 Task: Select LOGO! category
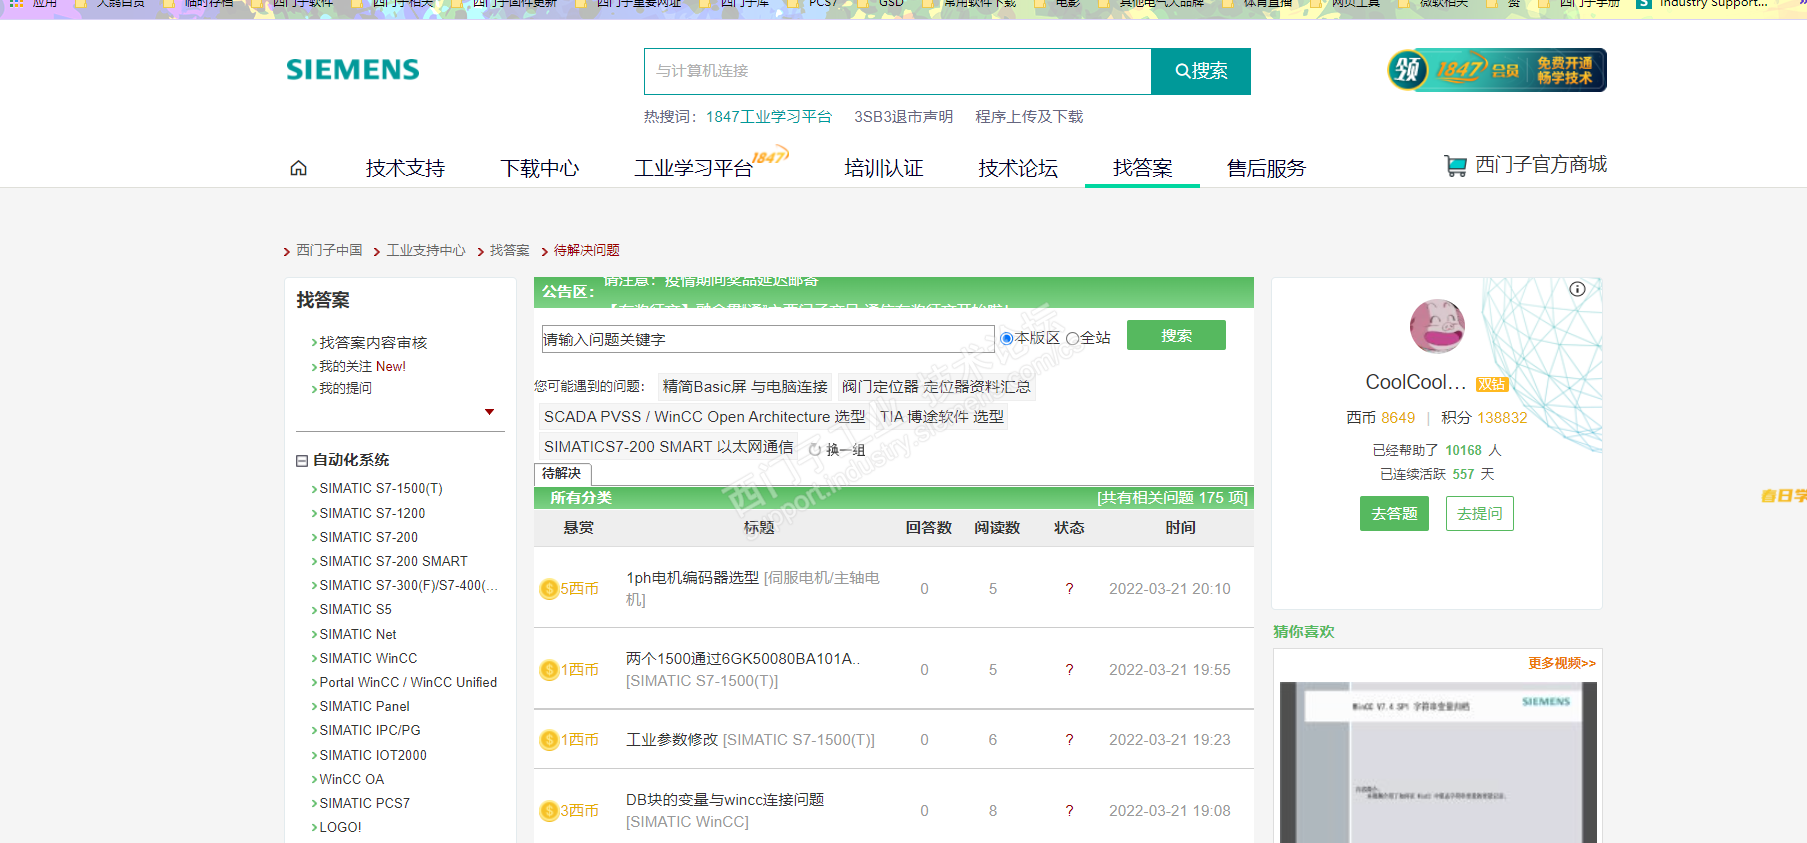(x=340, y=828)
